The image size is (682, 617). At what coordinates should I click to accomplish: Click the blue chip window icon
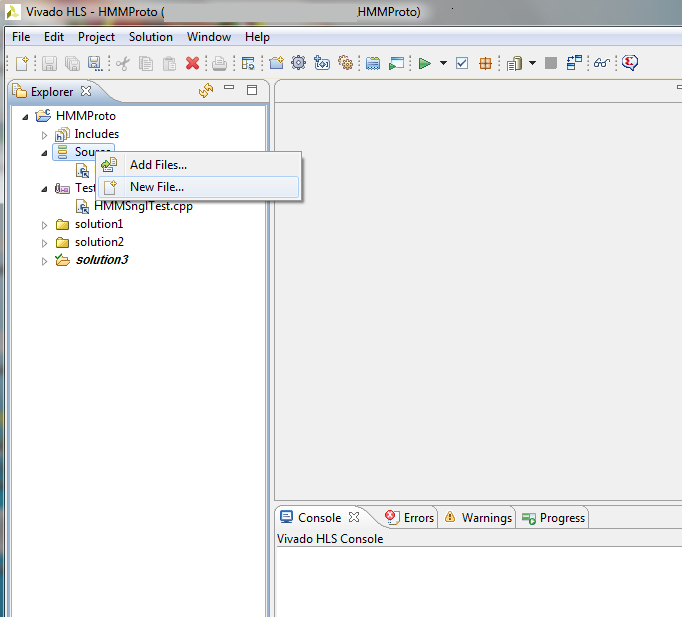(373, 63)
